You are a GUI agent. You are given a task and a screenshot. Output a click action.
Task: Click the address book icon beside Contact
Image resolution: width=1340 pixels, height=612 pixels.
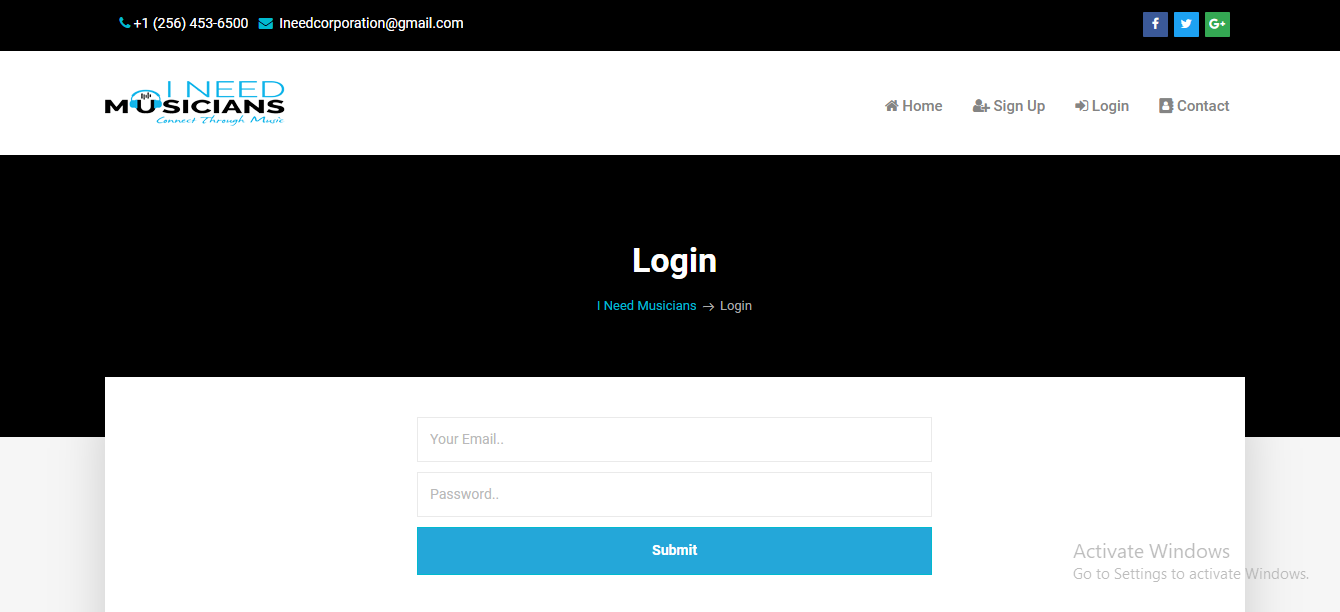coord(1165,105)
